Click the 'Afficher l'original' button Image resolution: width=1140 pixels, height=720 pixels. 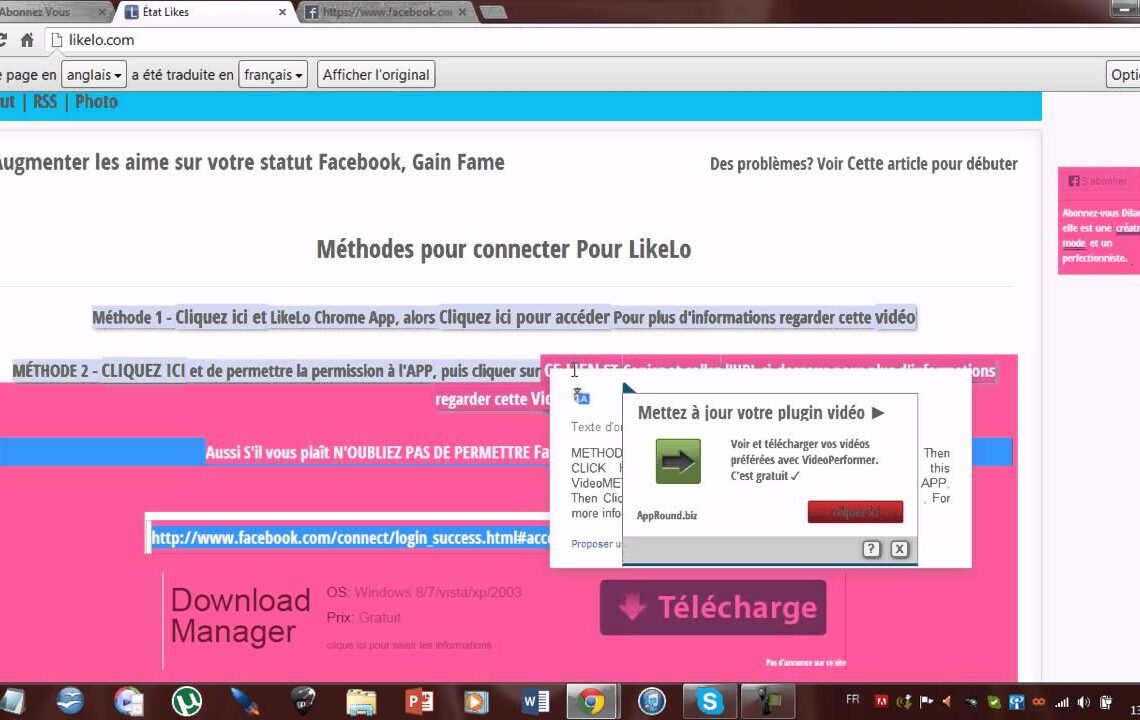(x=376, y=75)
